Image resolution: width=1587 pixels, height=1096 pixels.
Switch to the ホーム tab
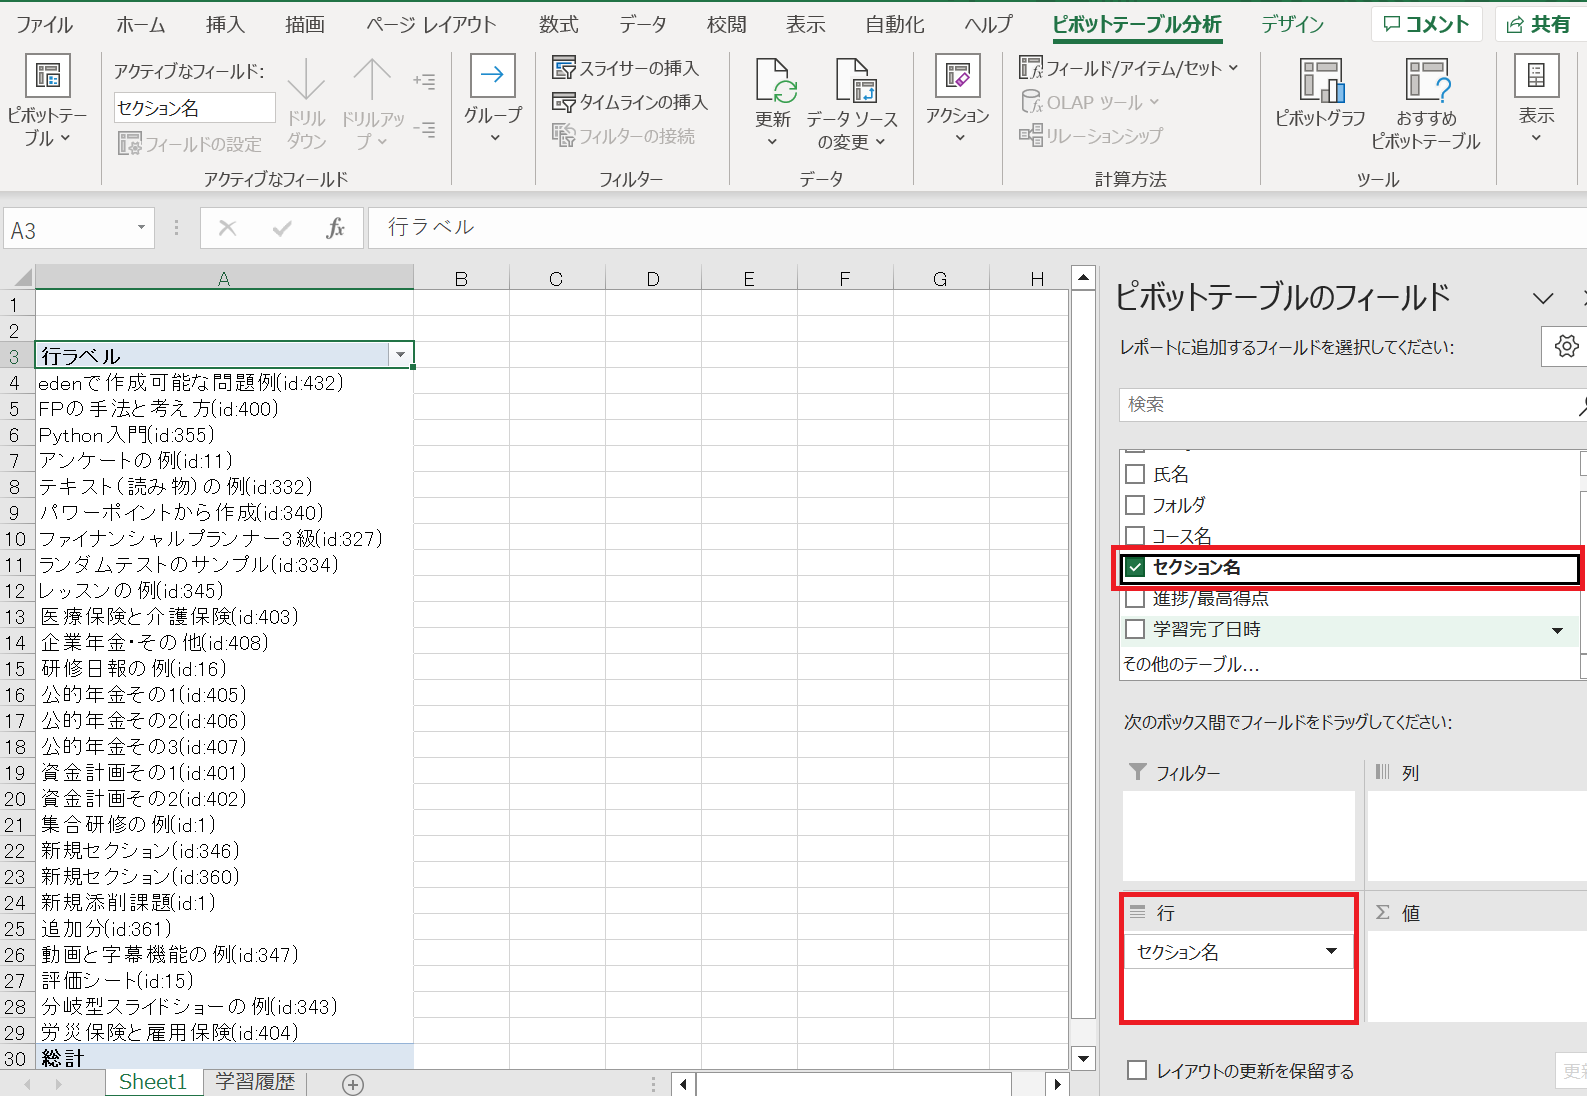141,24
